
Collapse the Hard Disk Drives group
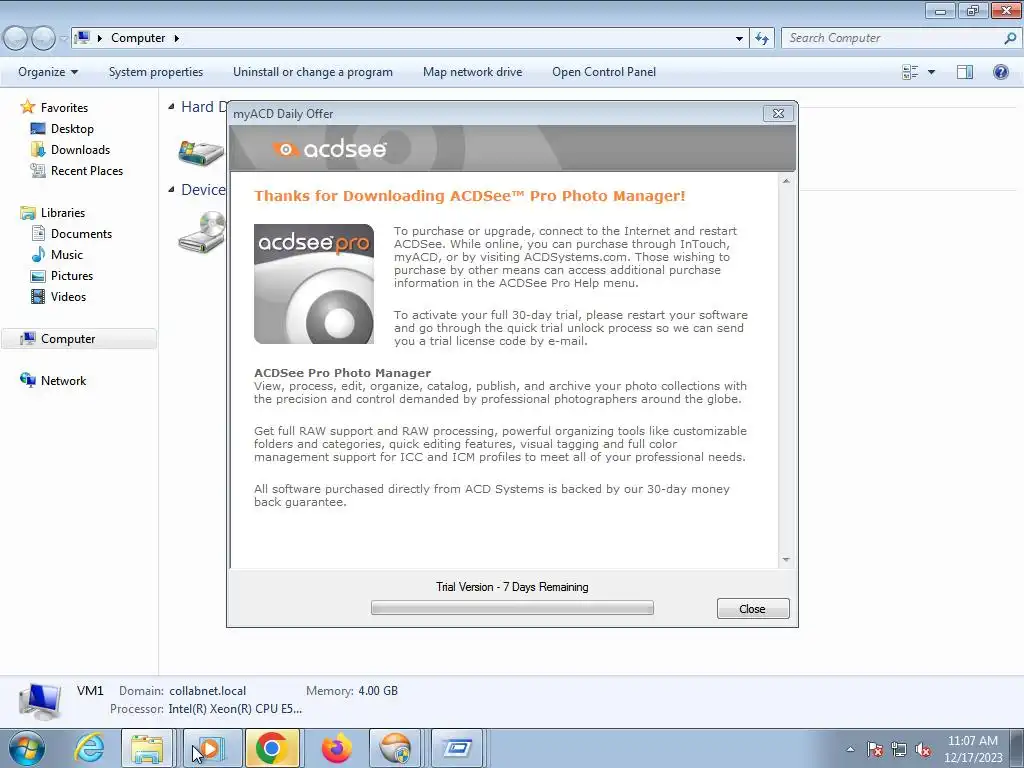171,106
